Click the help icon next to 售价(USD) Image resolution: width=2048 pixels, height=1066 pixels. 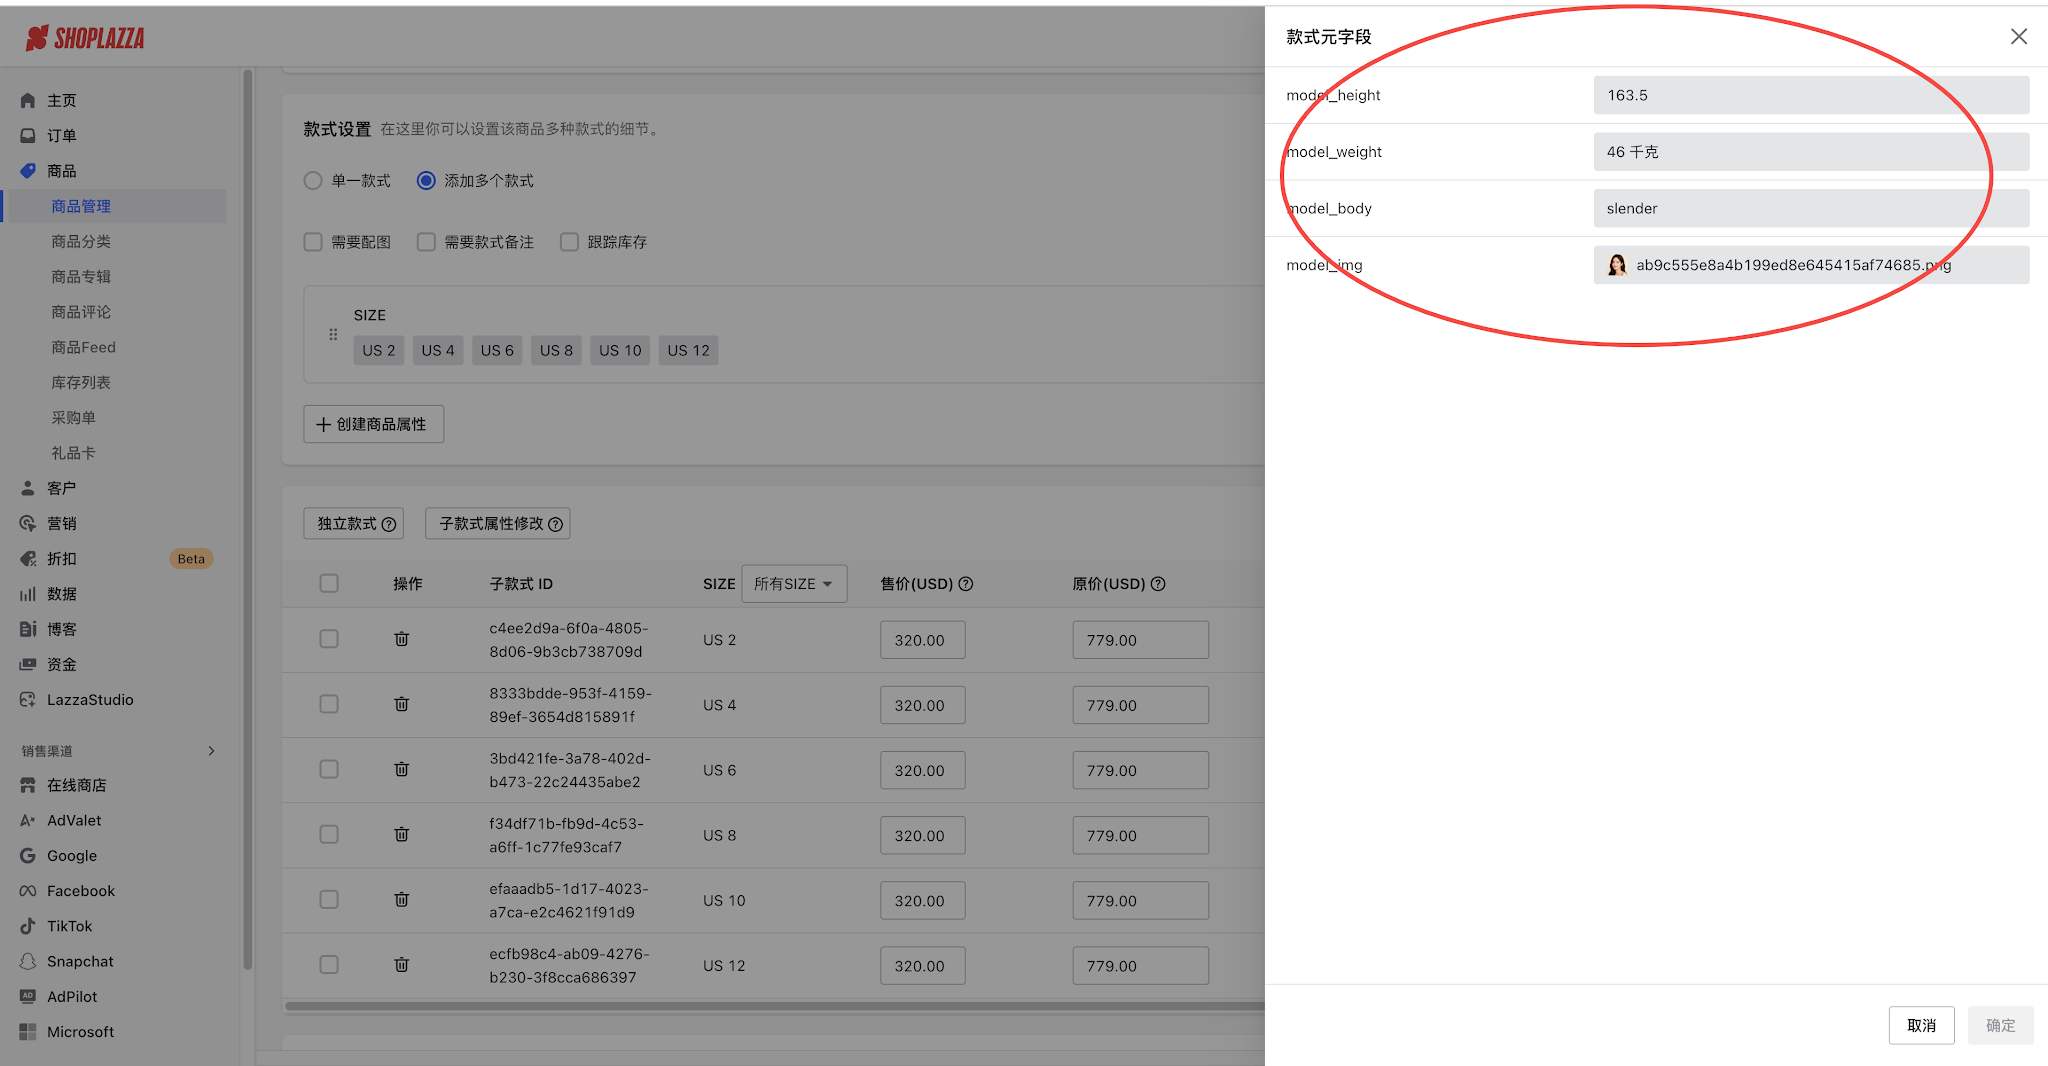click(966, 584)
